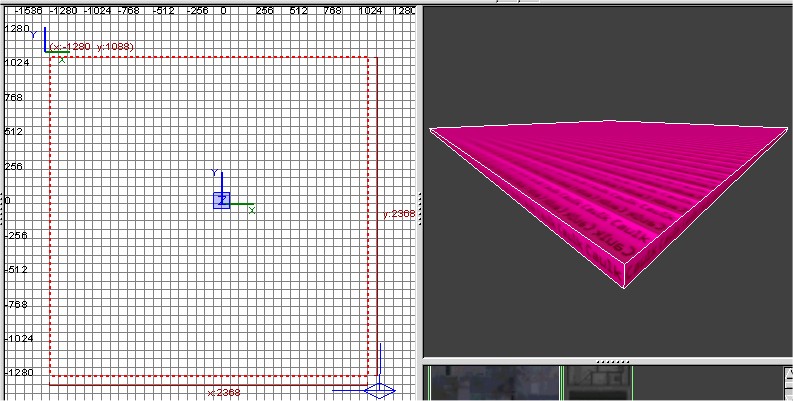Click the x:2368 dimension label
The width and height of the screenshot is (793, 401).
(x=223, y=393)
